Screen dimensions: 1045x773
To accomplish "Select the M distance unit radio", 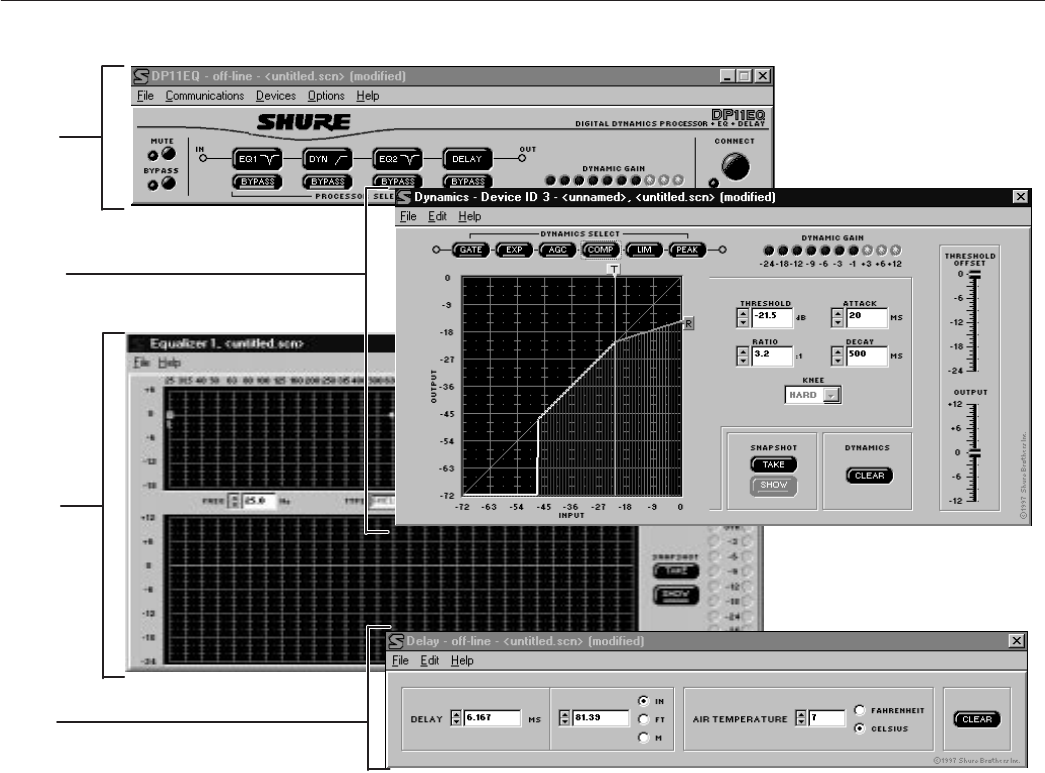I will [x=643, y=737].
